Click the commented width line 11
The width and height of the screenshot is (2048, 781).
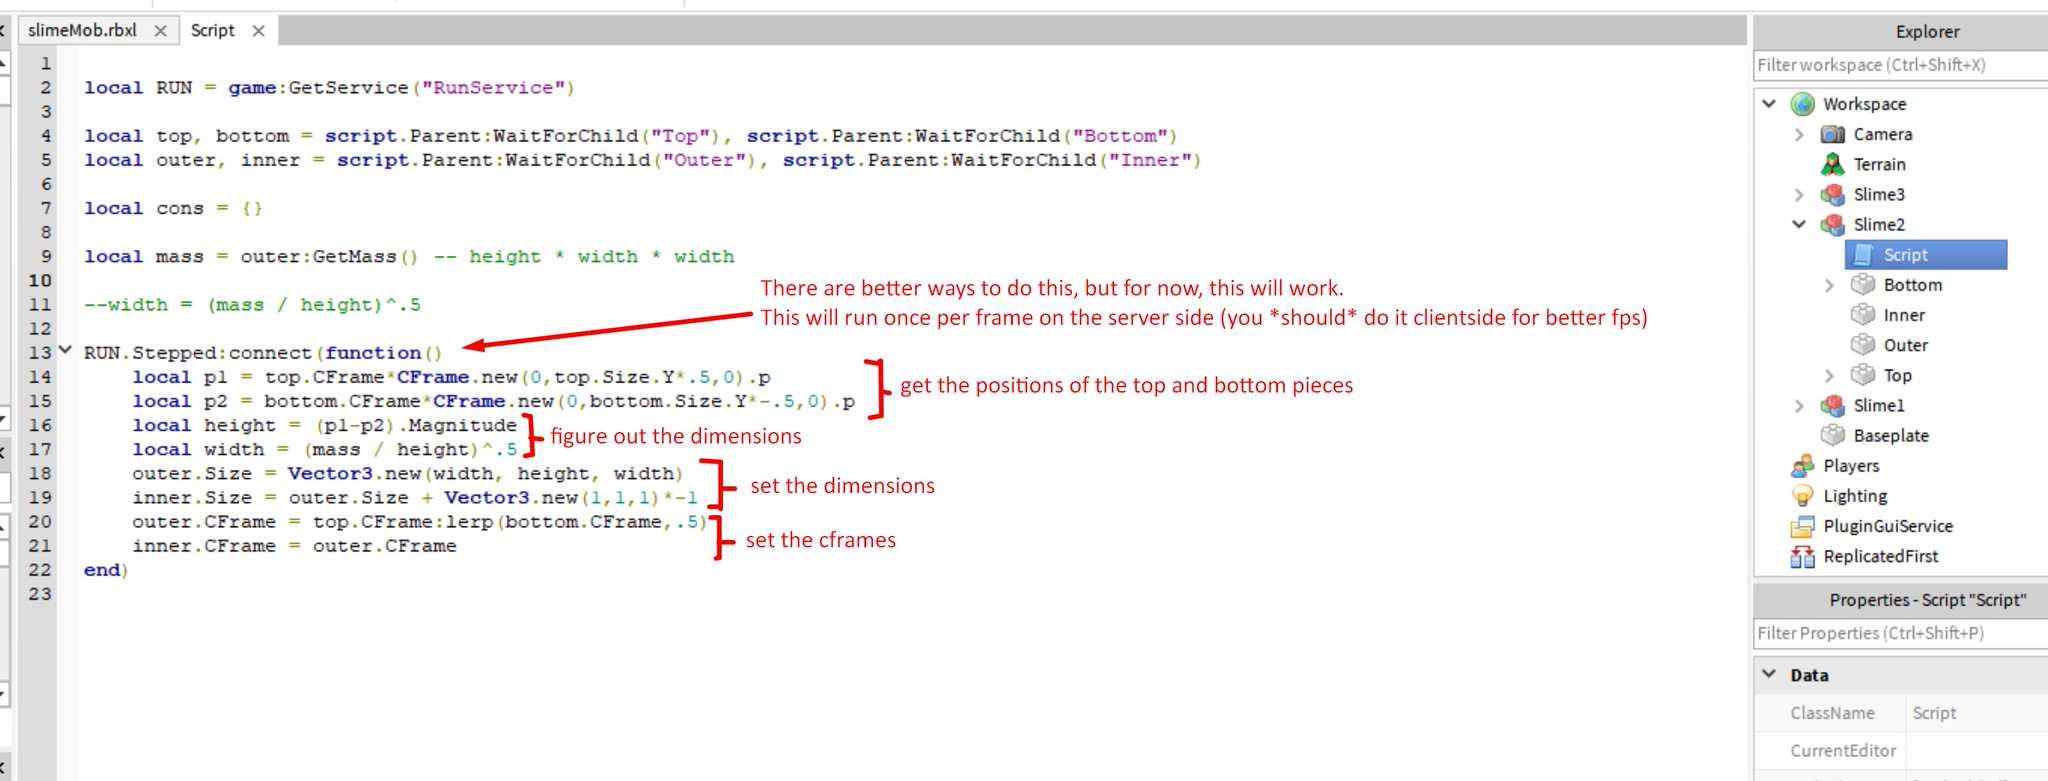click(252, 305)
